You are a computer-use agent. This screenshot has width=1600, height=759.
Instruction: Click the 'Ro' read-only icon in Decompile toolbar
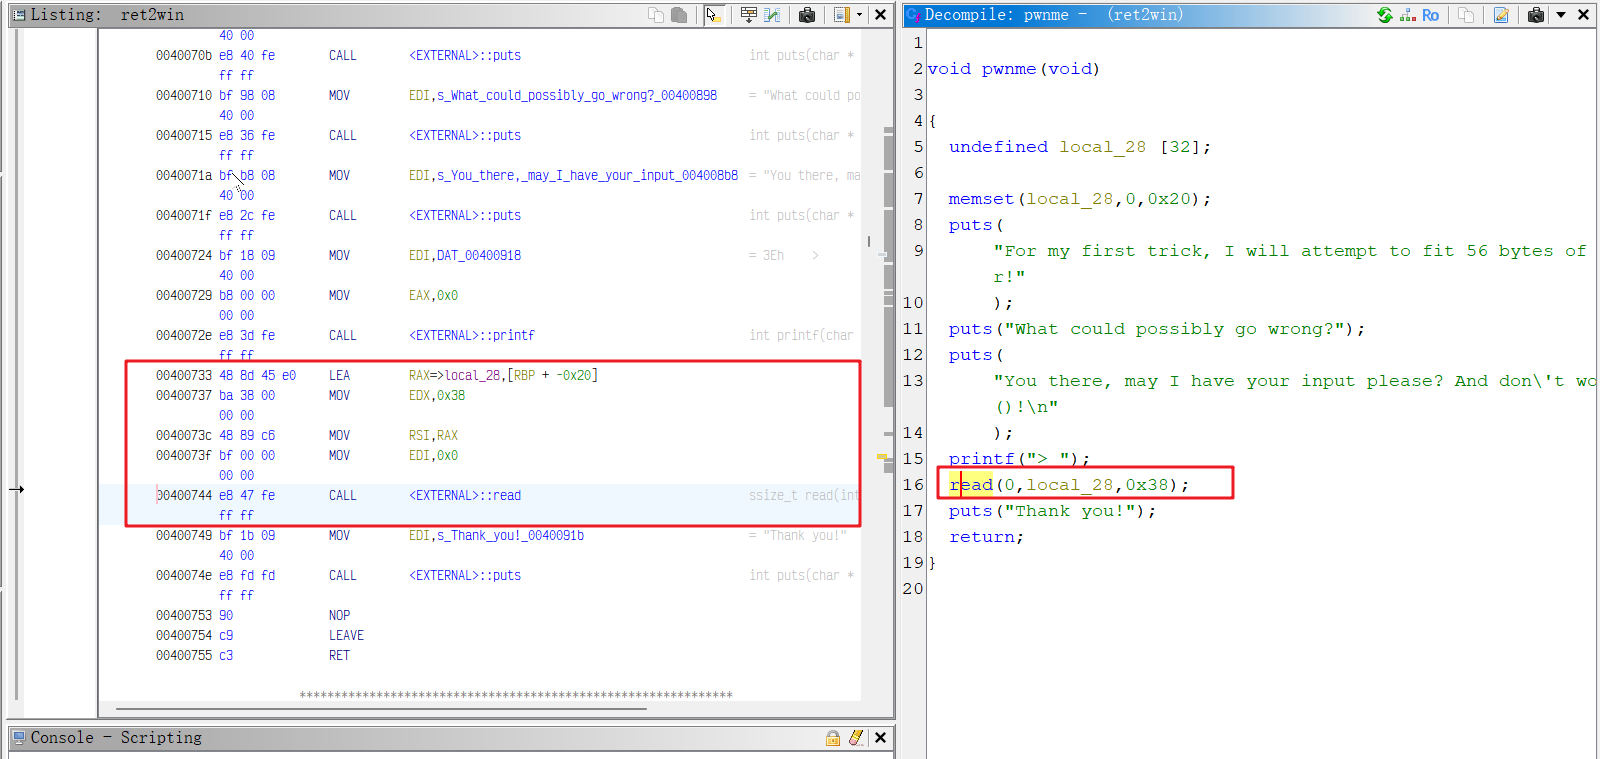tap(1430, 15)
